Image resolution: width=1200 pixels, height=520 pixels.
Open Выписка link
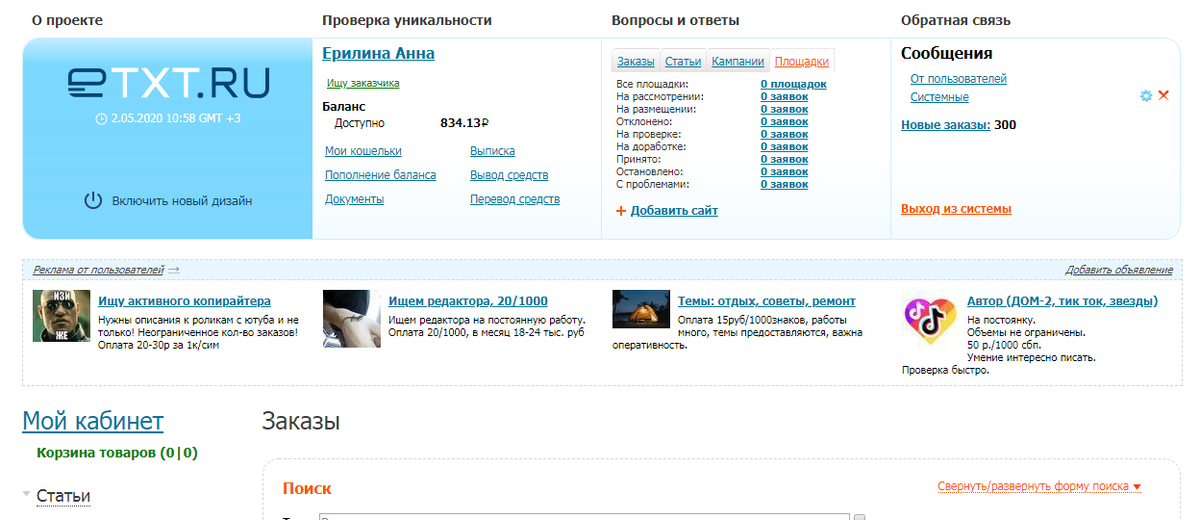click(x=492, y=151)
